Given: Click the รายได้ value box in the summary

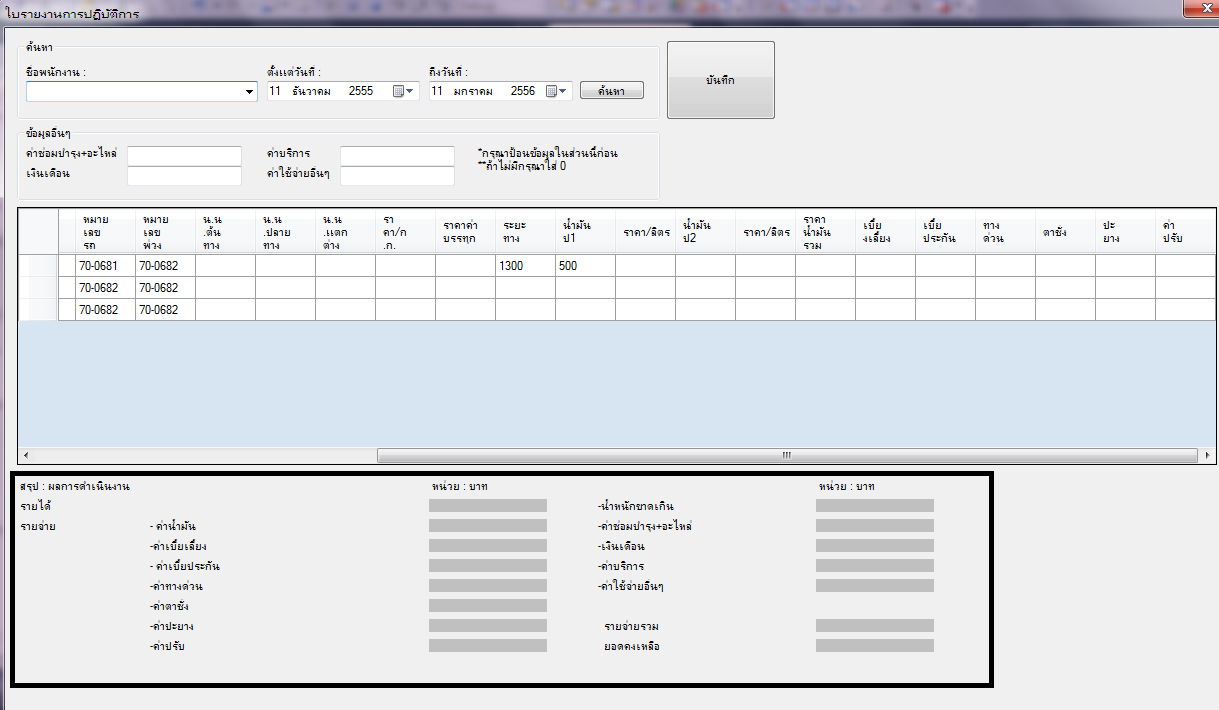Looking at the screenshot, I should (488, 506).
